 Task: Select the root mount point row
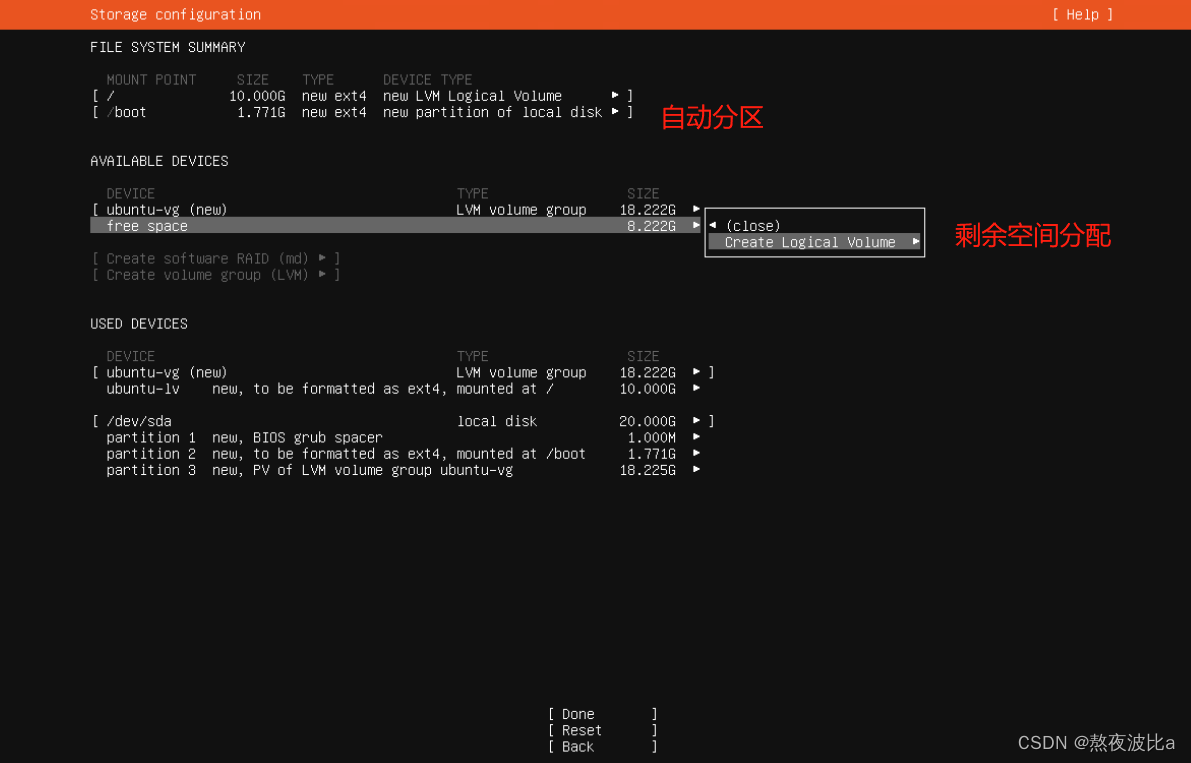(362, 96)
